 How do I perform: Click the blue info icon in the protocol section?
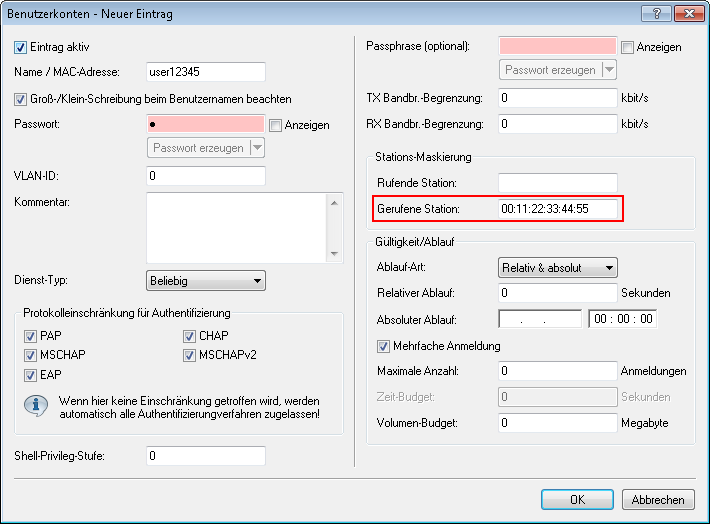coord(36,406)
